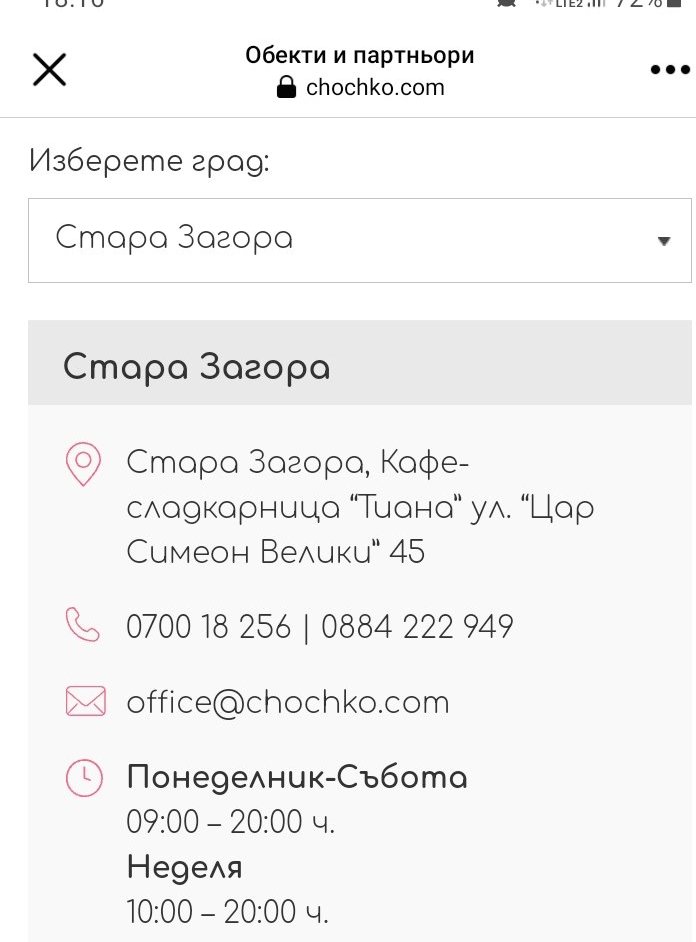Click the dropdown arrow in city selector
This screenshot has height=942, width=696.
tap(663, 241)
